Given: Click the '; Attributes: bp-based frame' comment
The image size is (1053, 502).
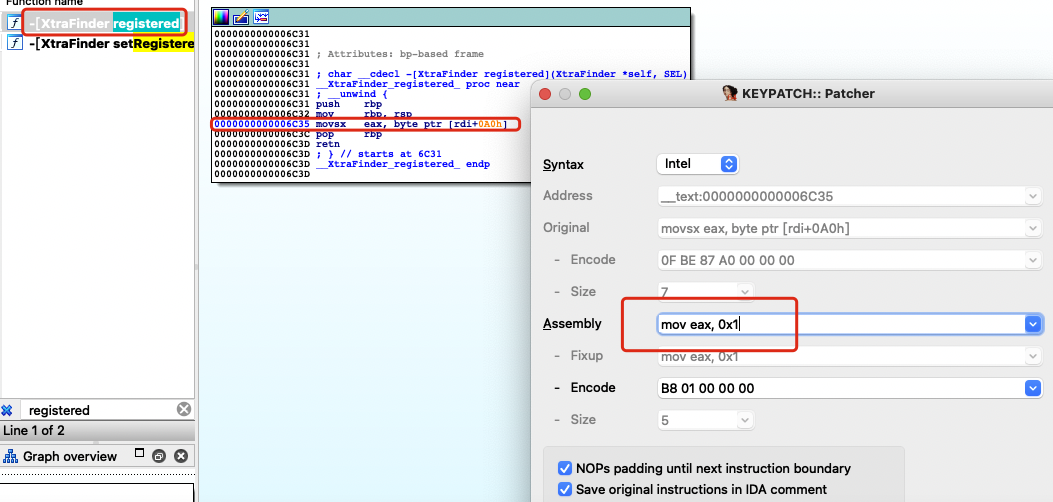Looking at the screenshot, I should (x=399, y=54).
